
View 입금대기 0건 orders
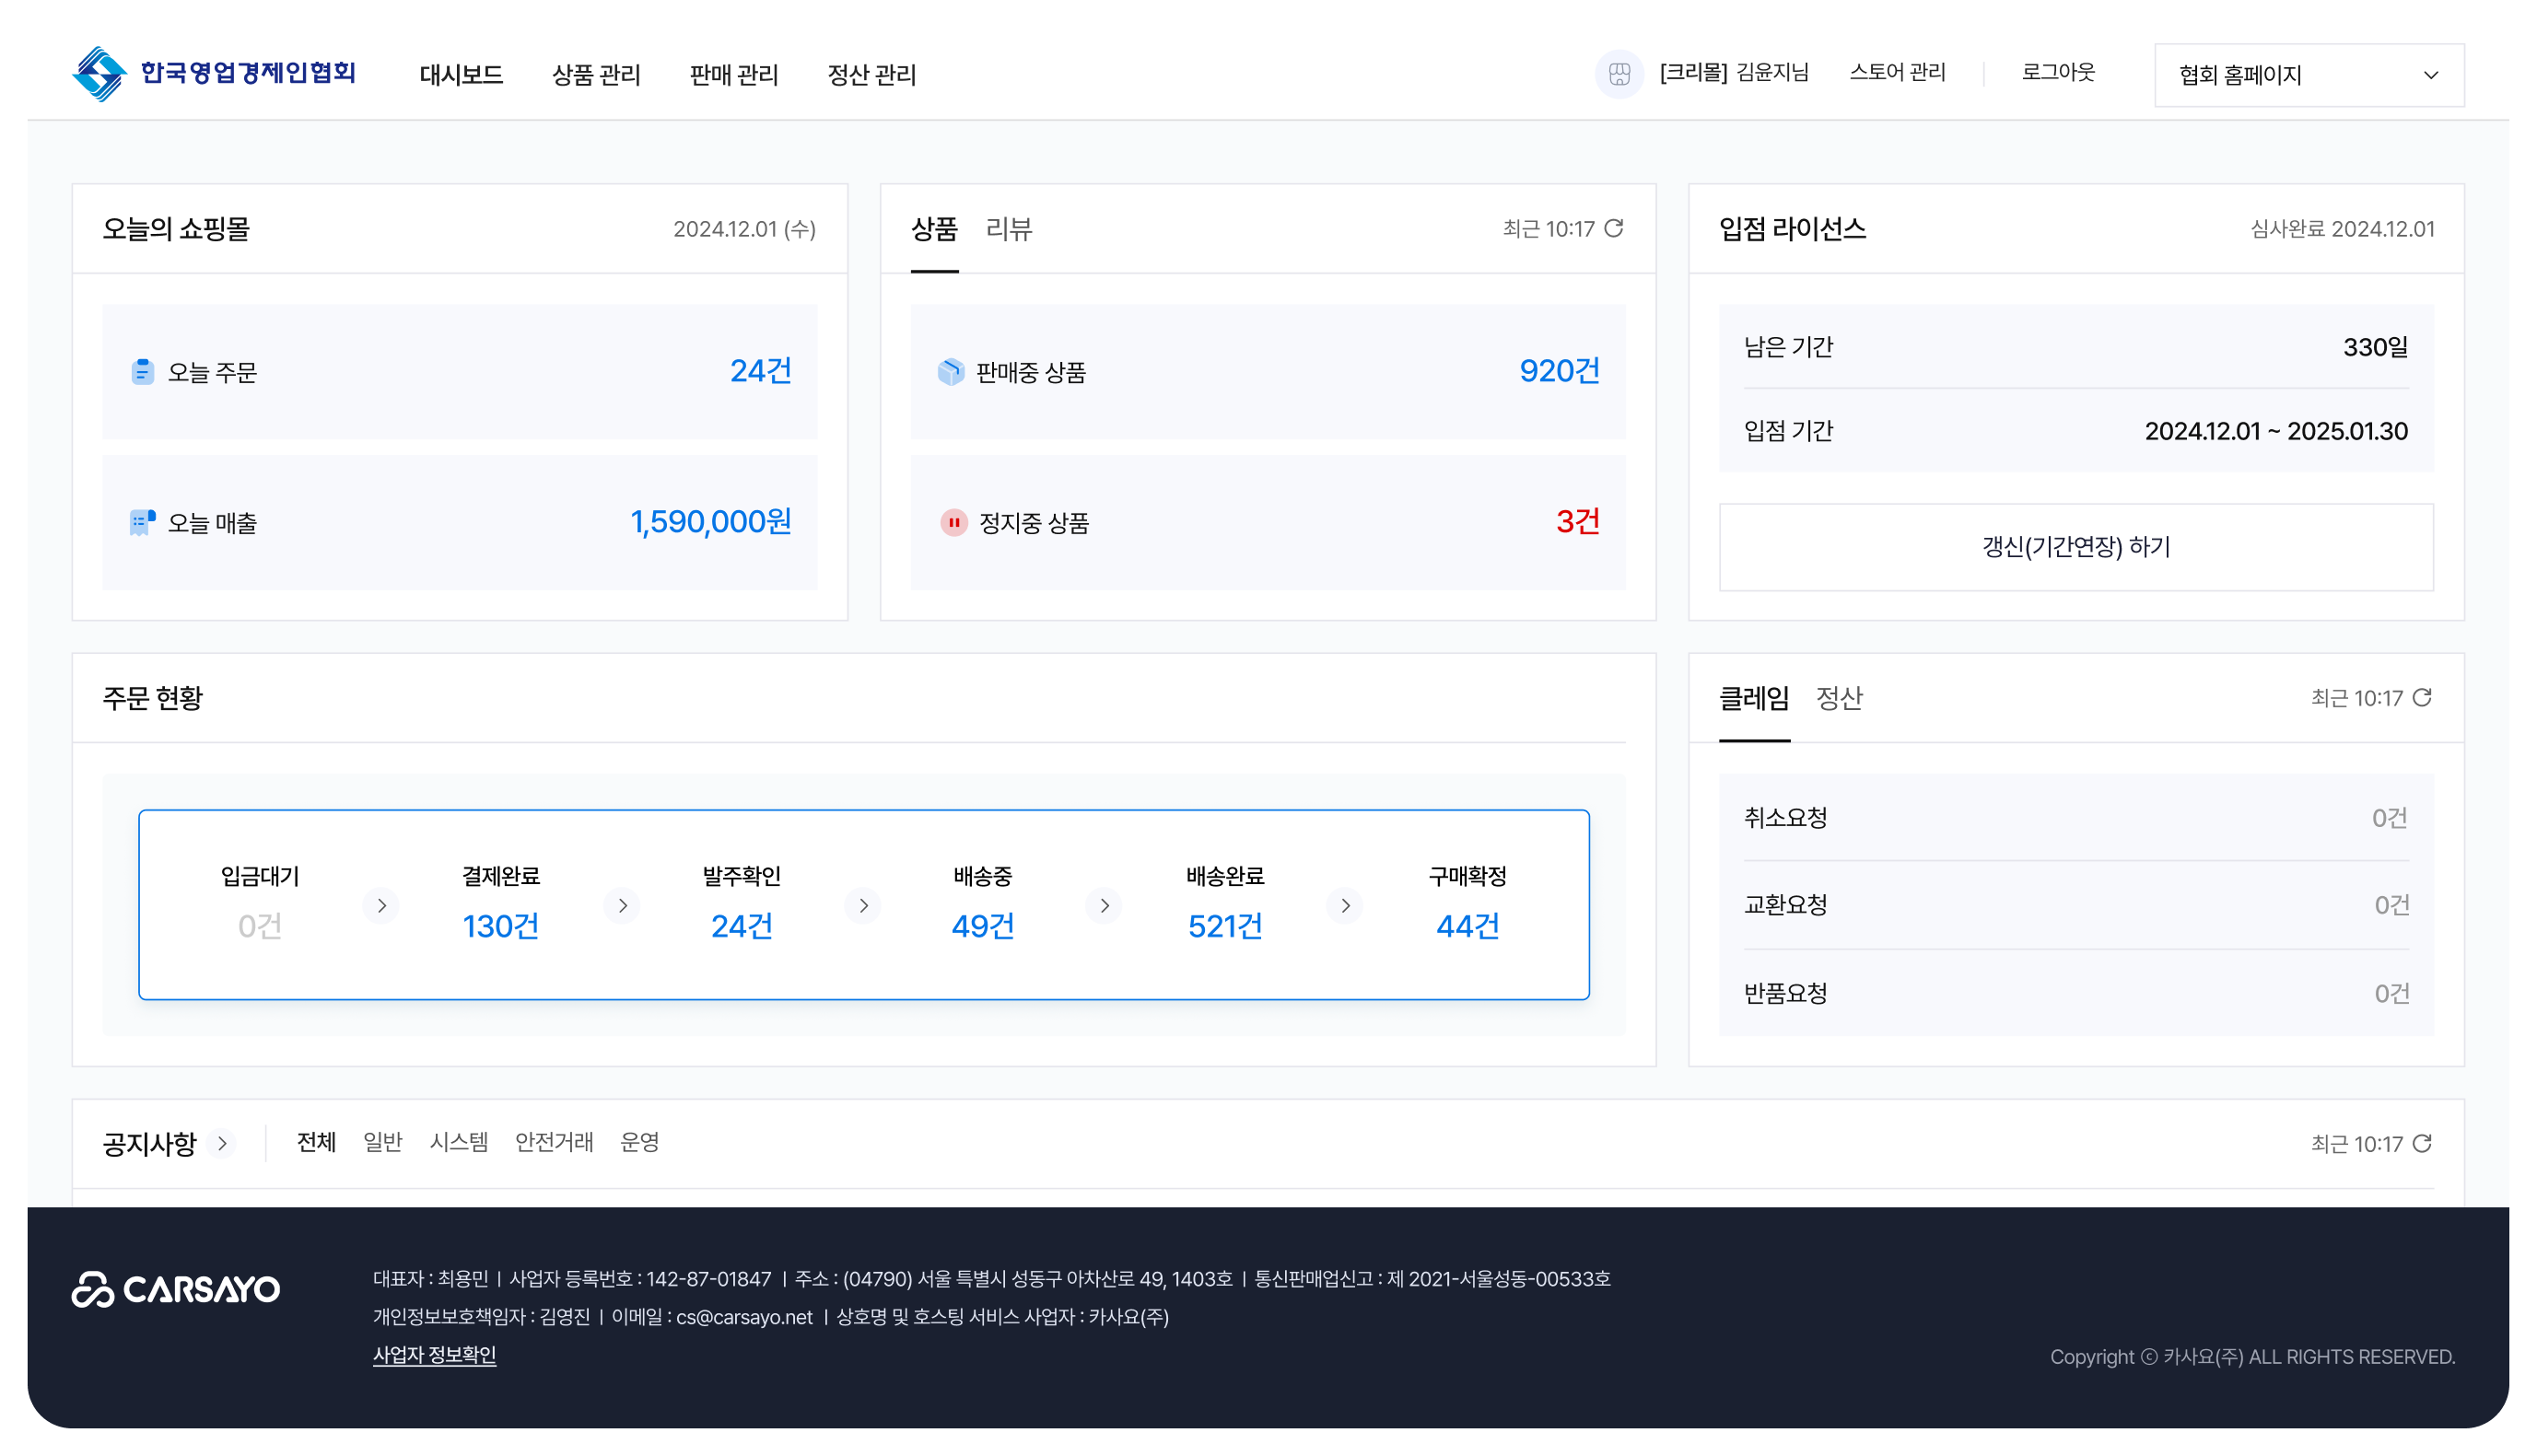[259, 903]
